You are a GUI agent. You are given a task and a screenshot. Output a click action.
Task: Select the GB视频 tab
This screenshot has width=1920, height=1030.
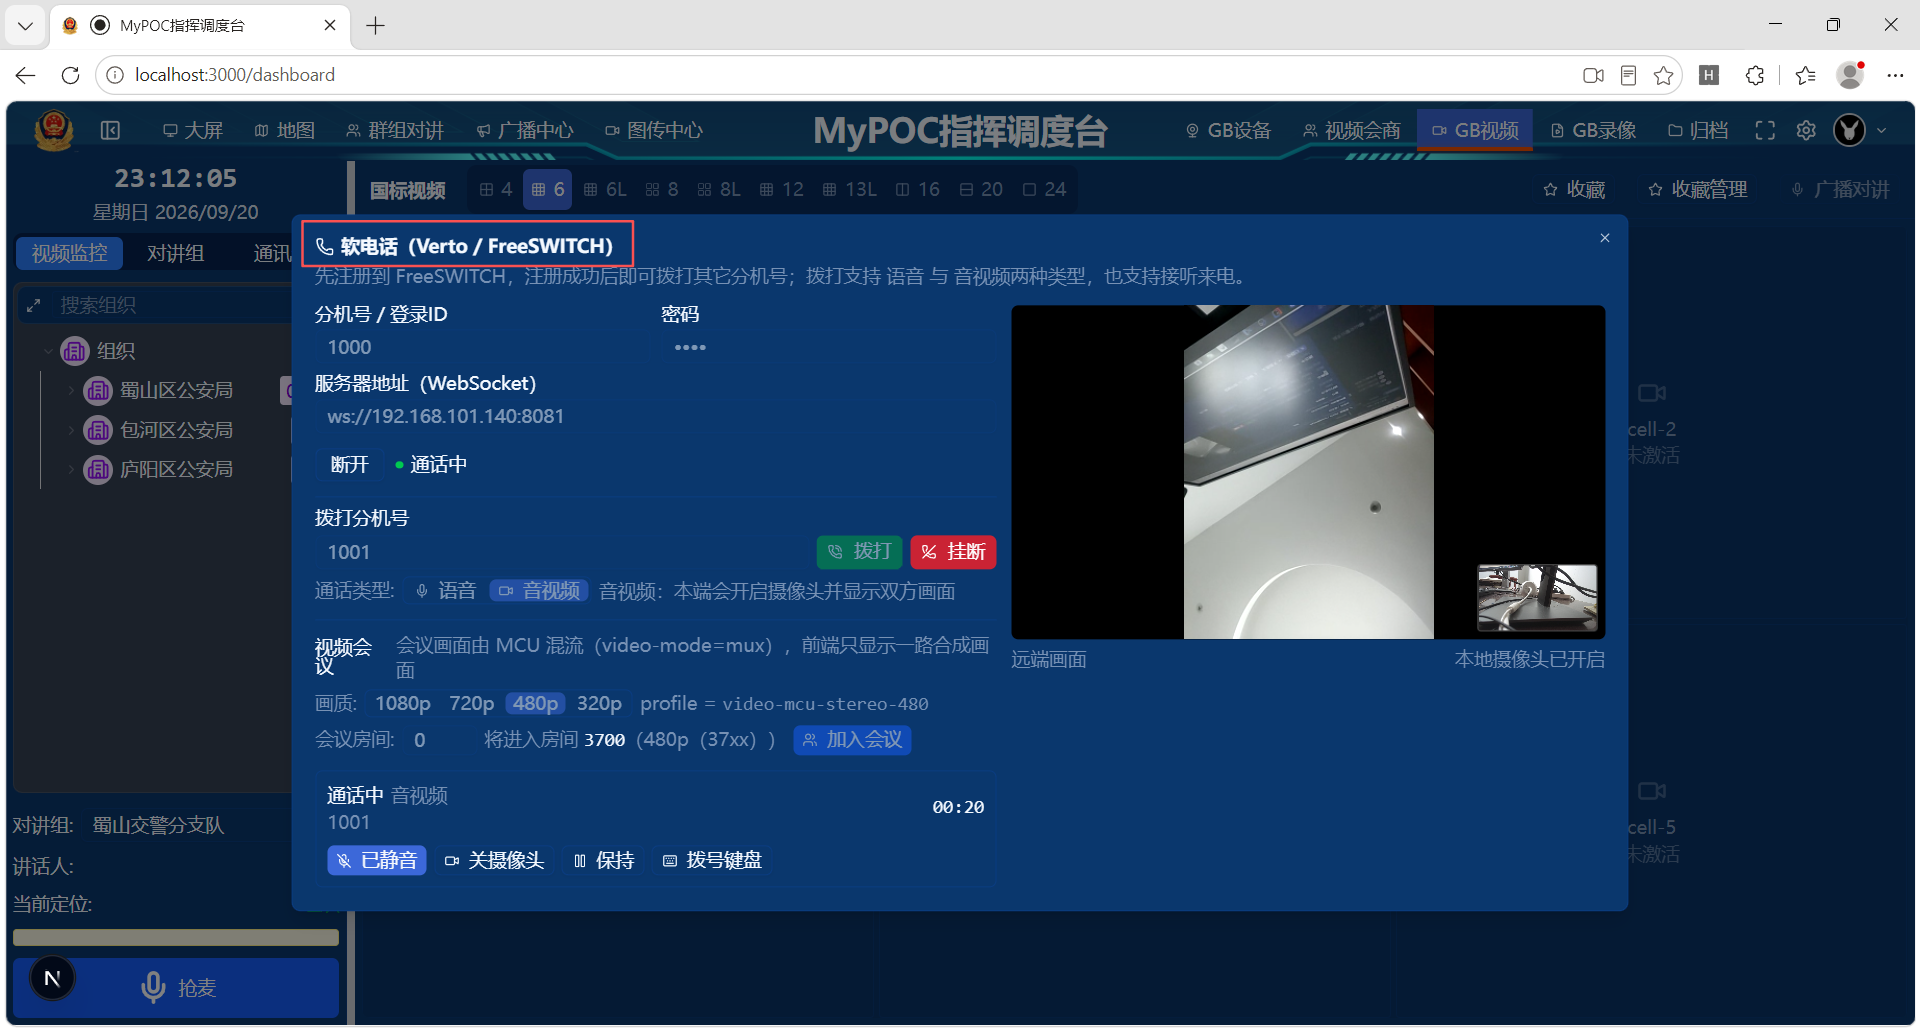click(x=1475, y=131)
